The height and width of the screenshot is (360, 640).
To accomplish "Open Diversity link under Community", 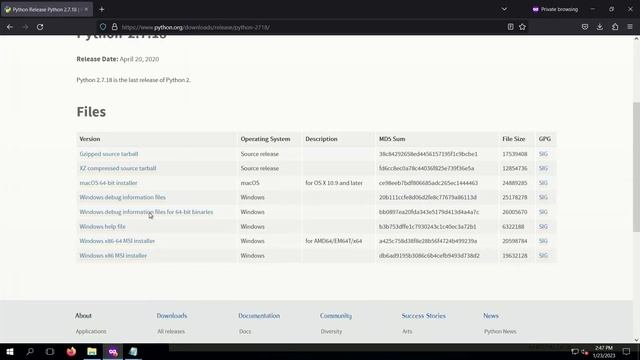I will point(331,331).
